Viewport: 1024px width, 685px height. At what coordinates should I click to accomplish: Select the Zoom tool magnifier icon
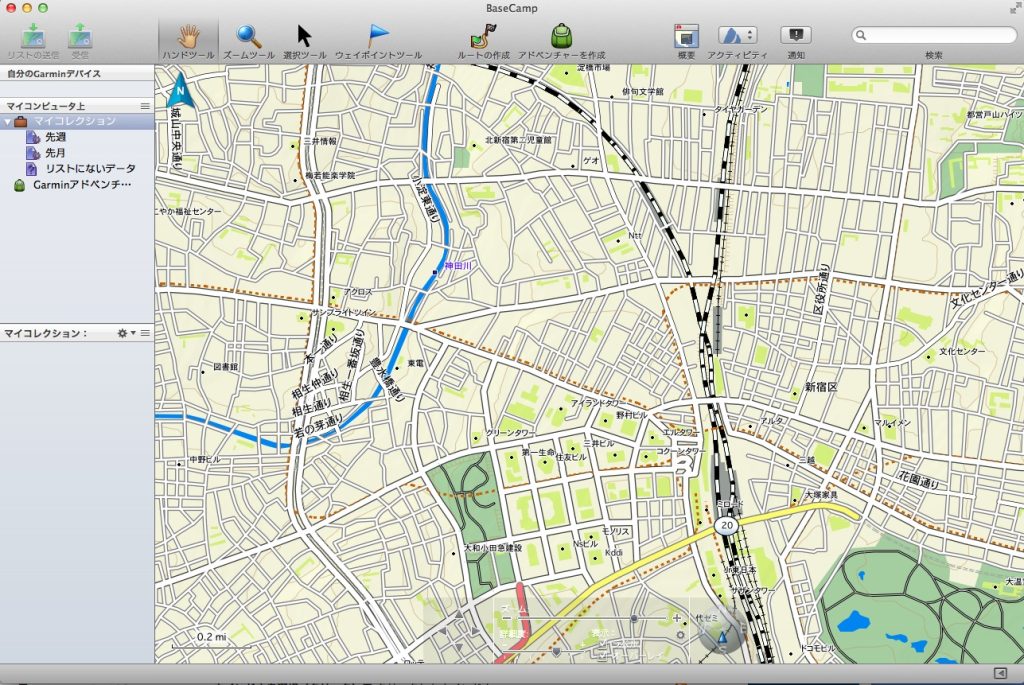[x=248, y=36]
